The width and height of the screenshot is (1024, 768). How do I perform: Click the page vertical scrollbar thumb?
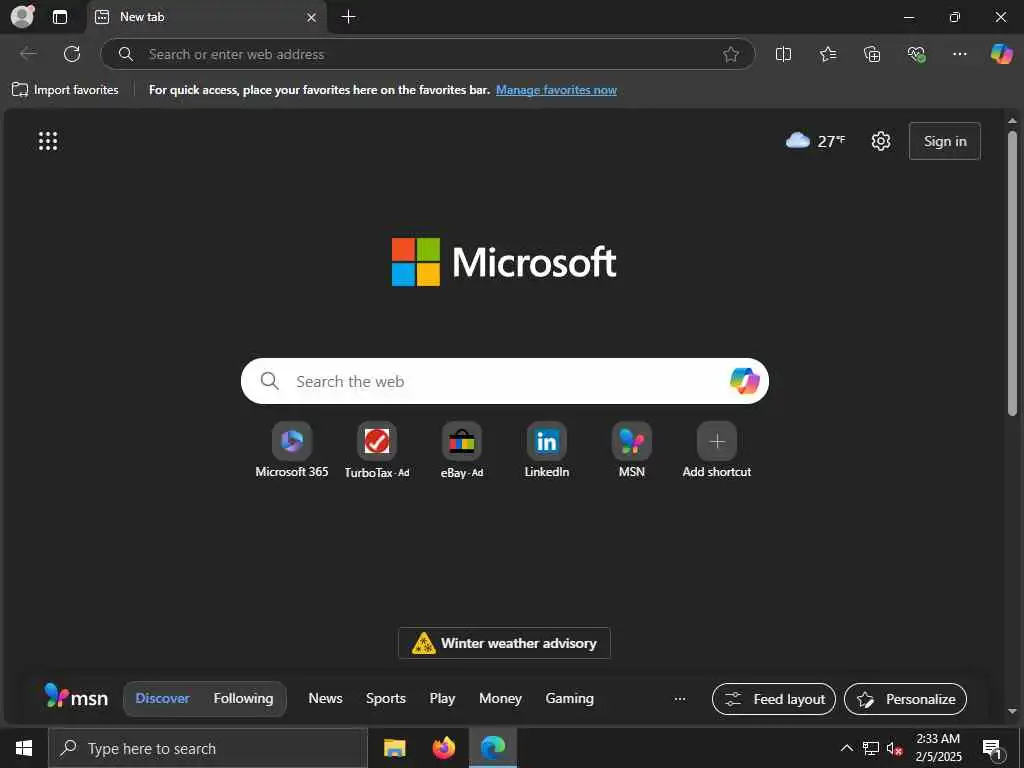point(1012,273)
